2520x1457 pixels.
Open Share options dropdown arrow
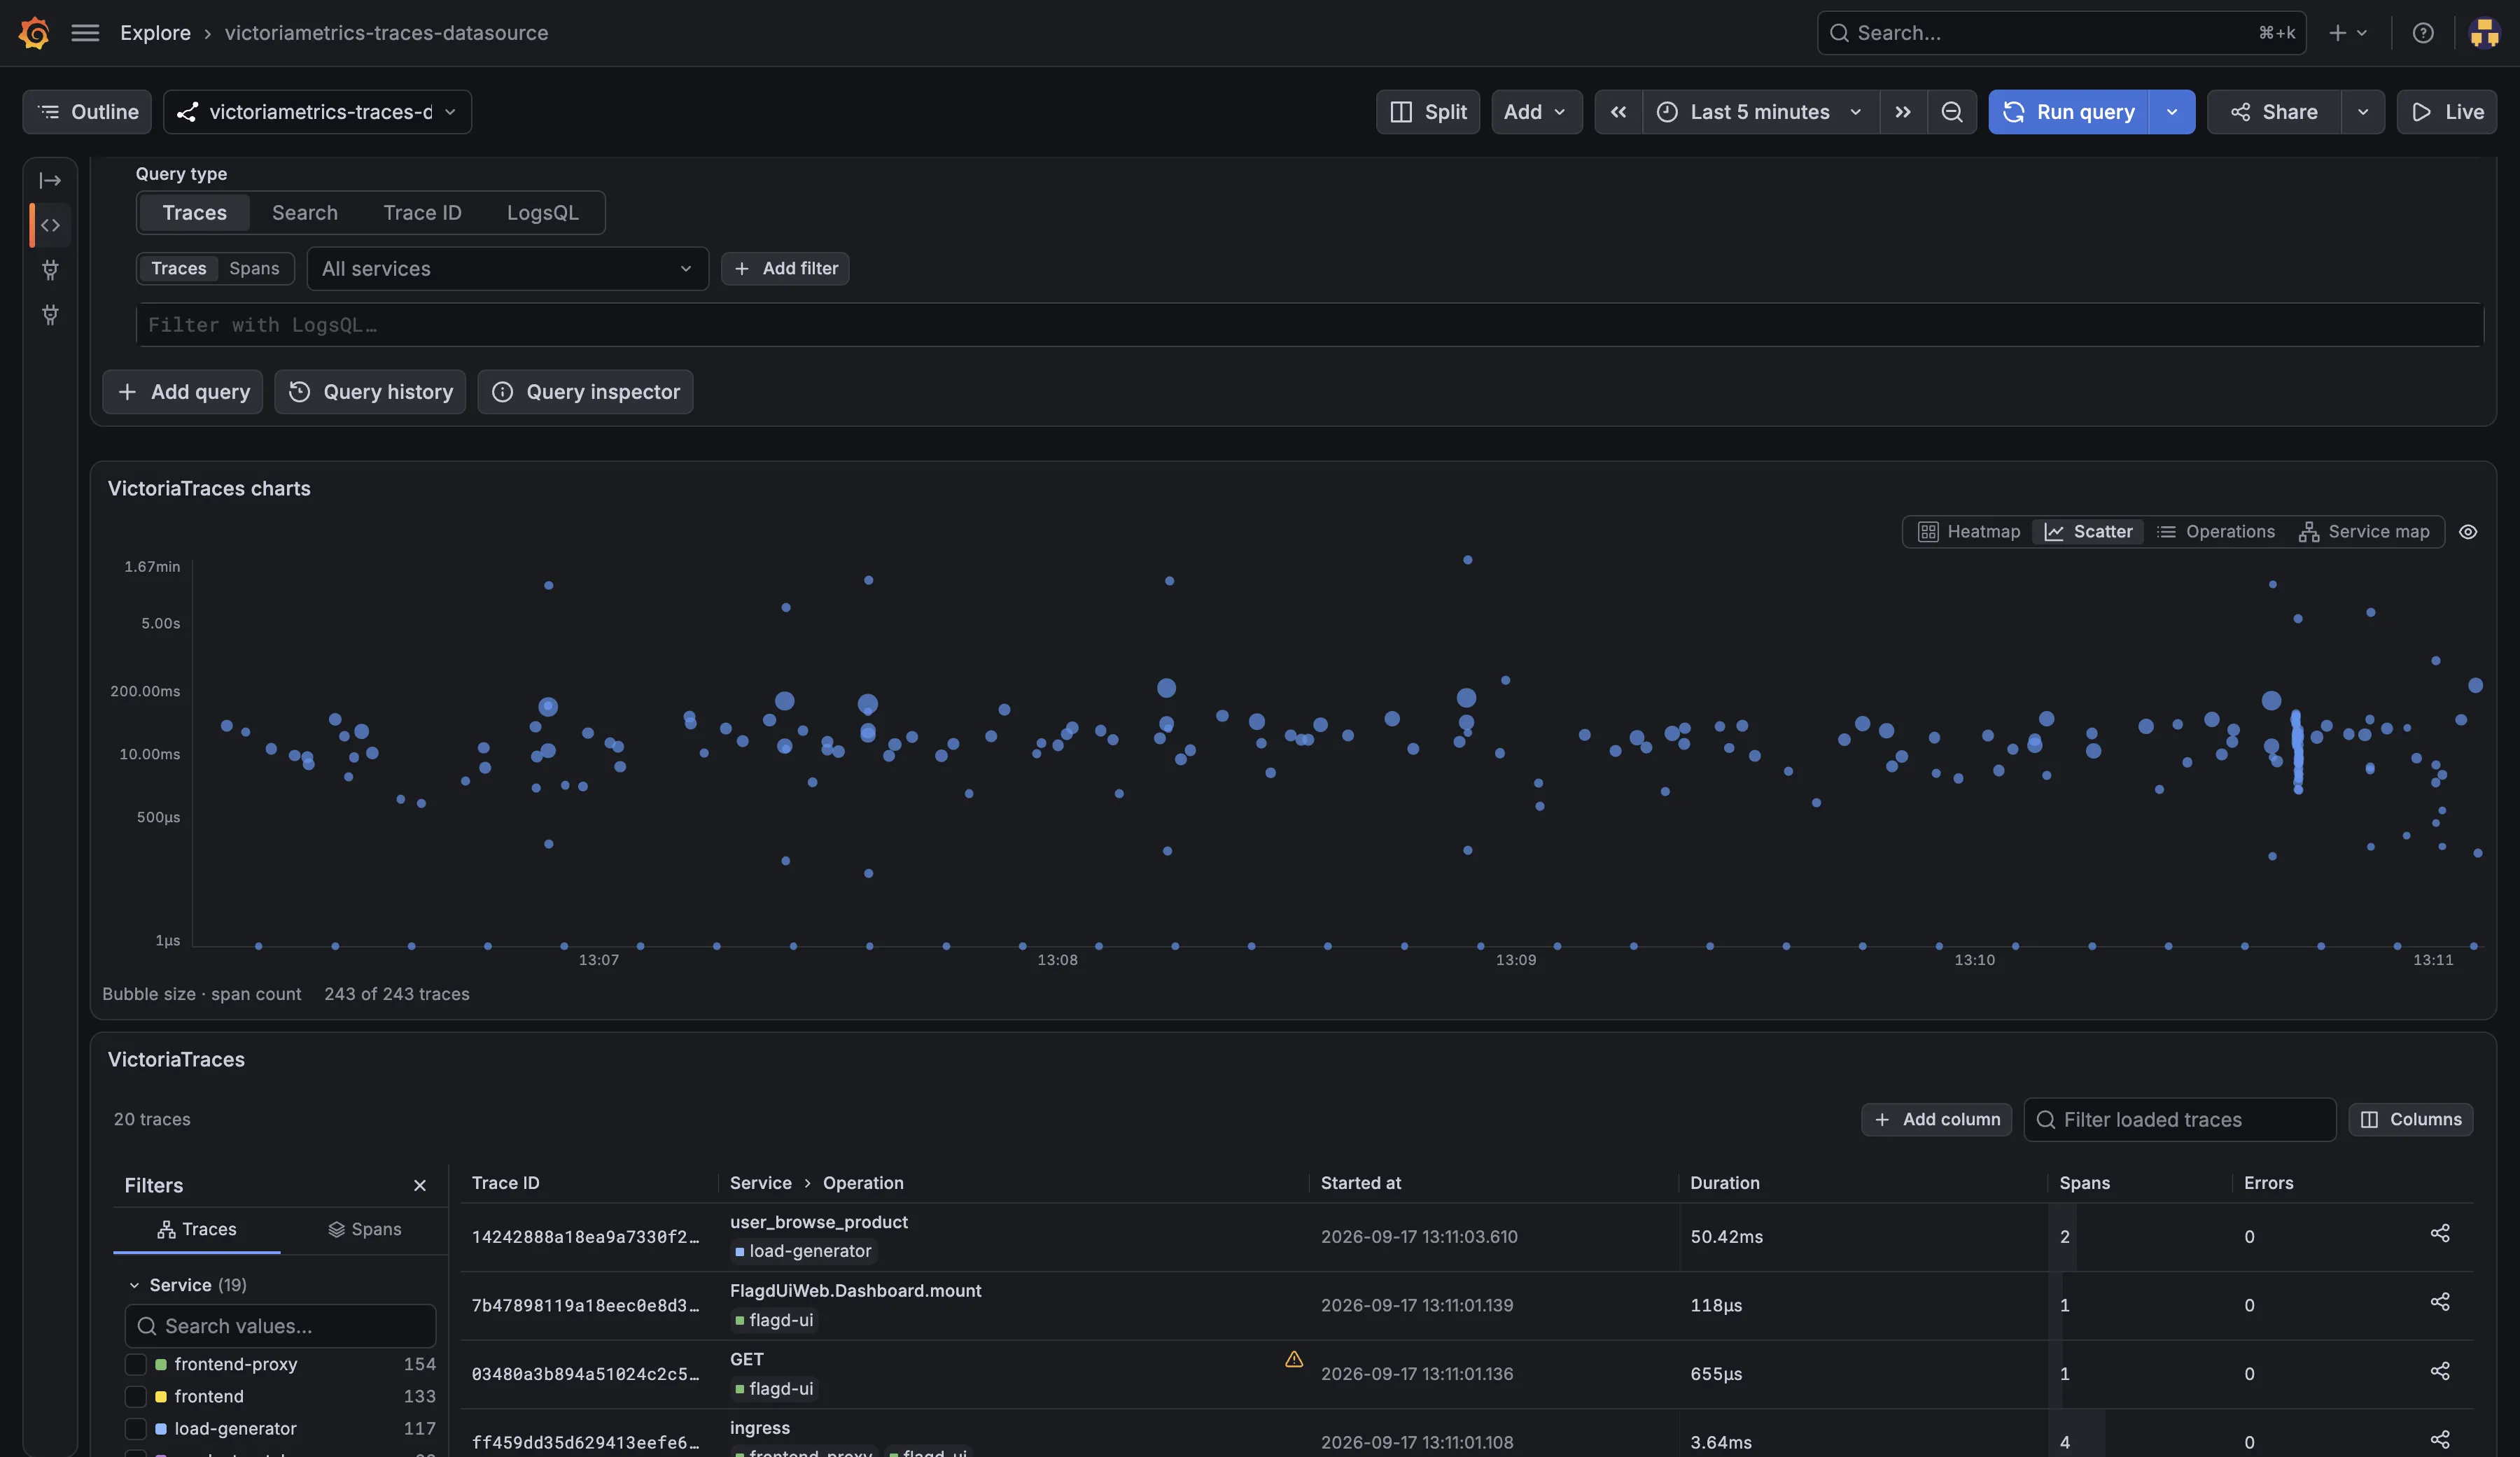pos(2363,112)
